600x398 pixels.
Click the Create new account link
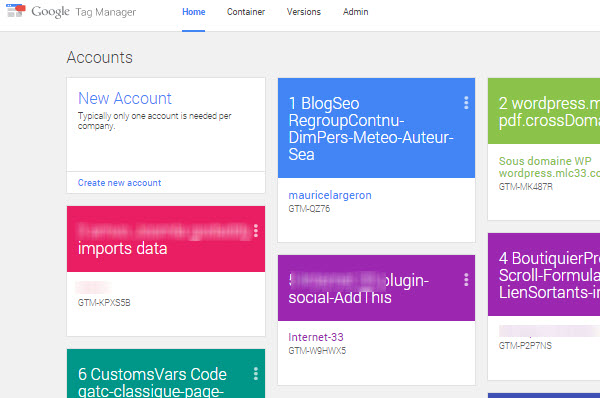click(x=119, y=183)
